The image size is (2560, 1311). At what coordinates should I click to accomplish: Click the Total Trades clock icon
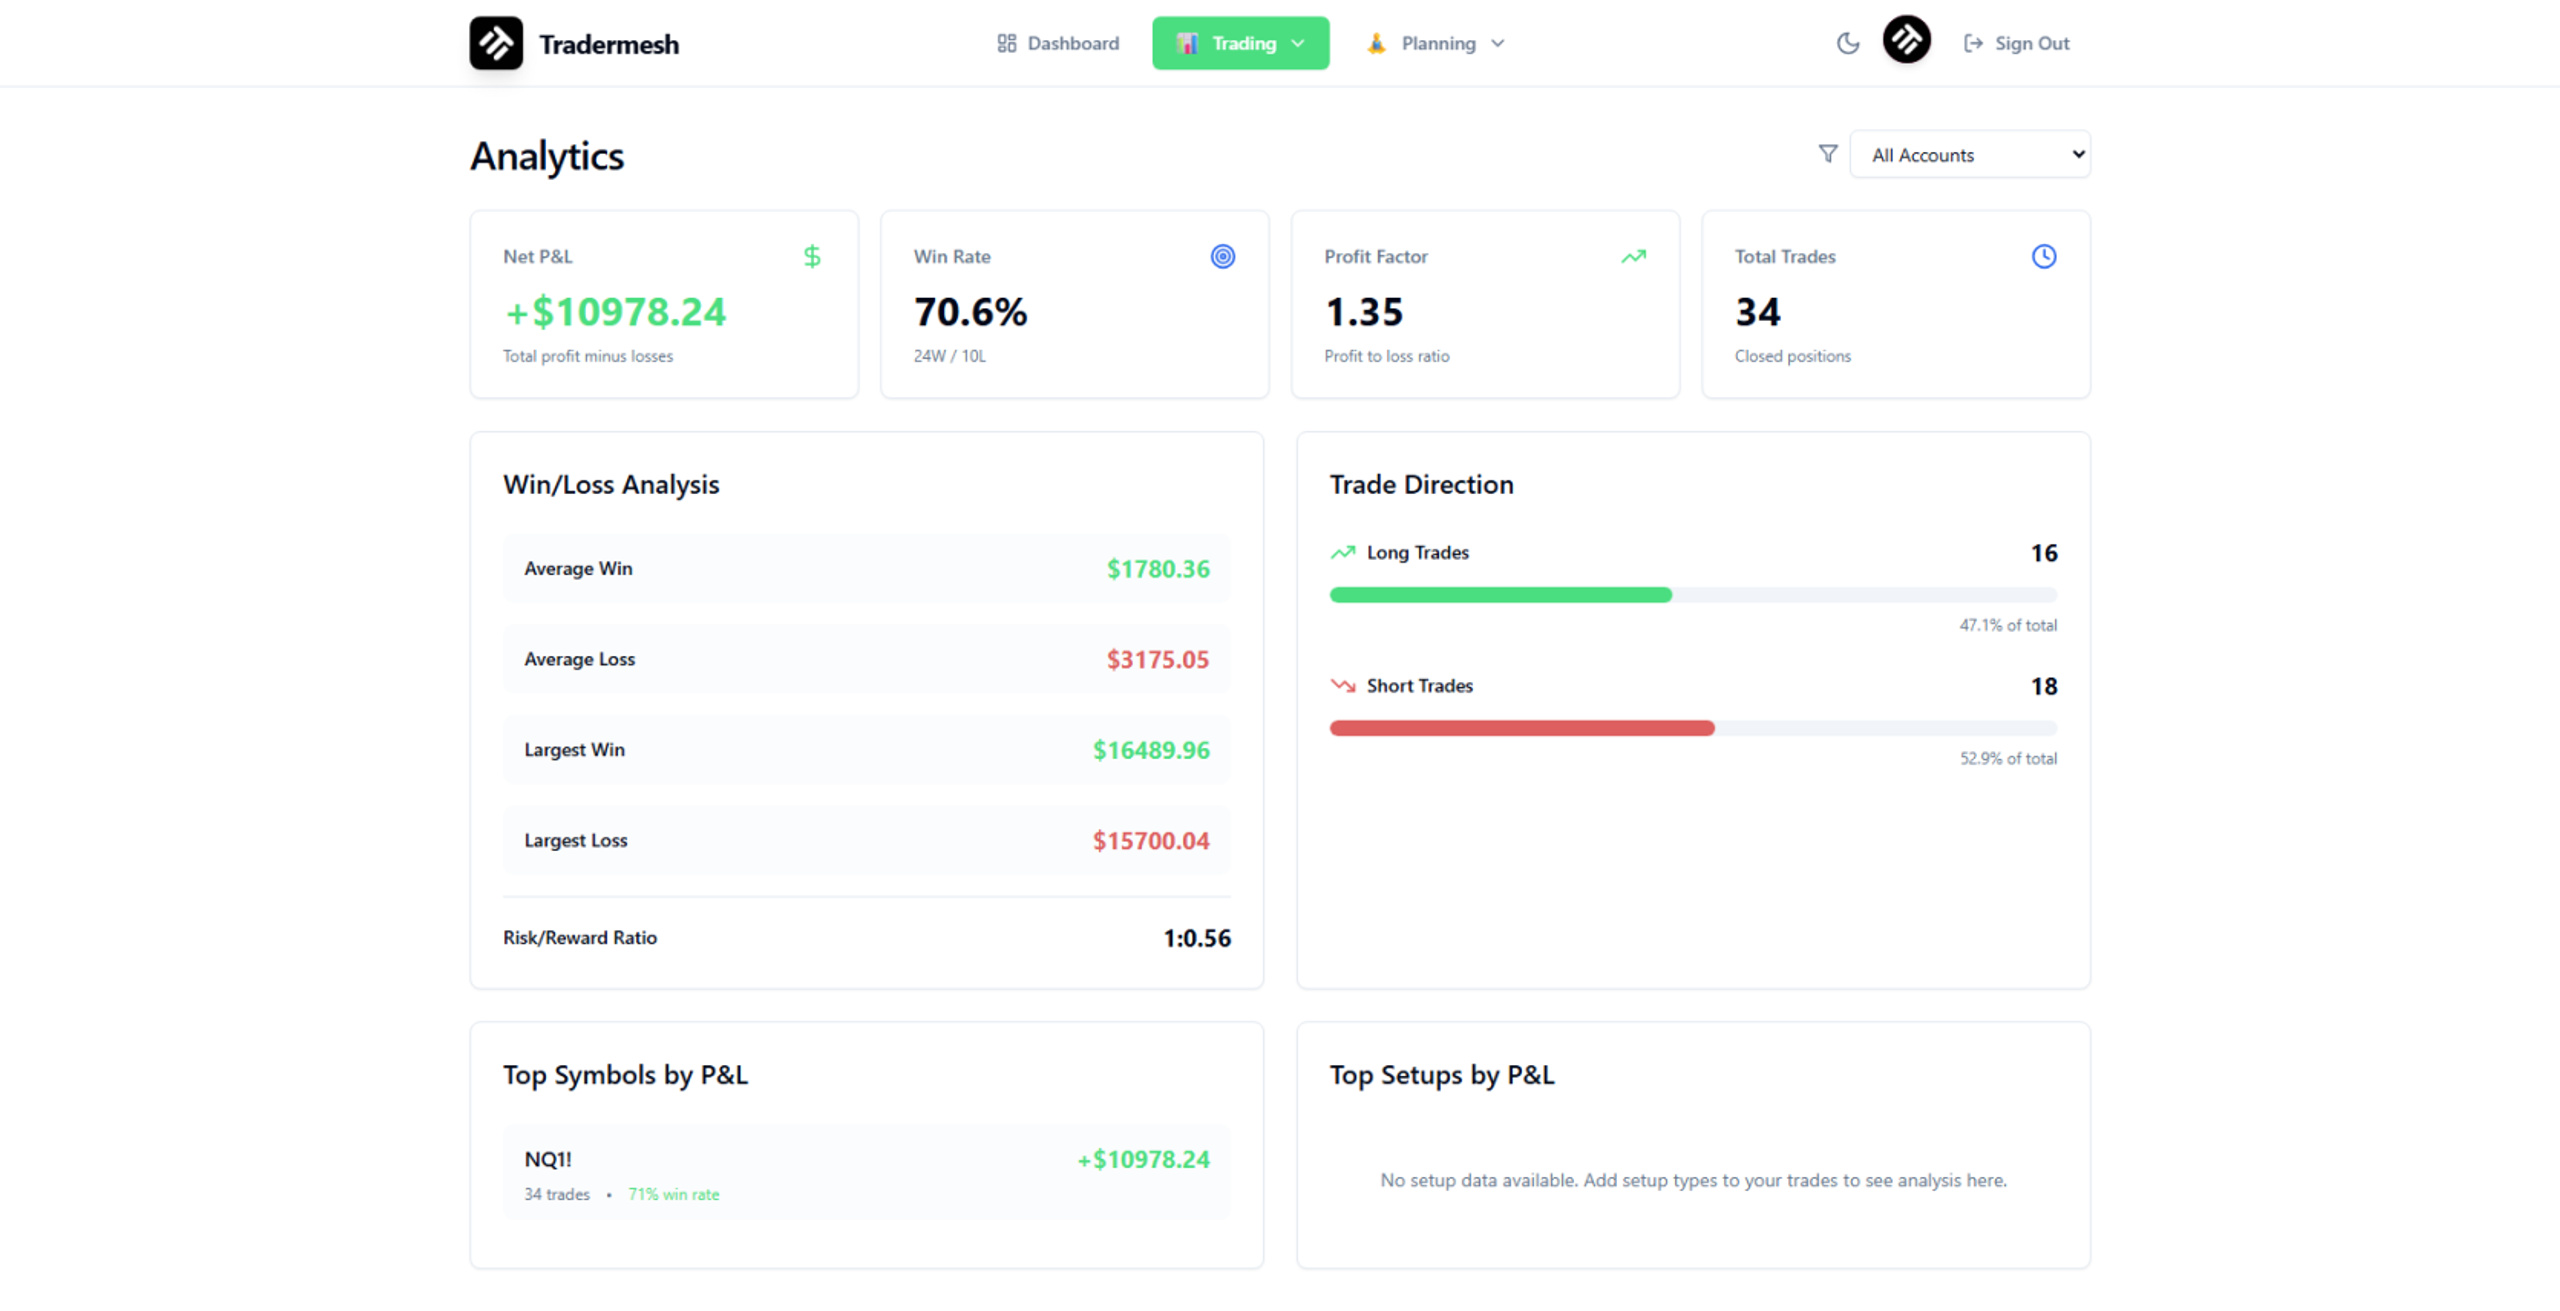2043,256
